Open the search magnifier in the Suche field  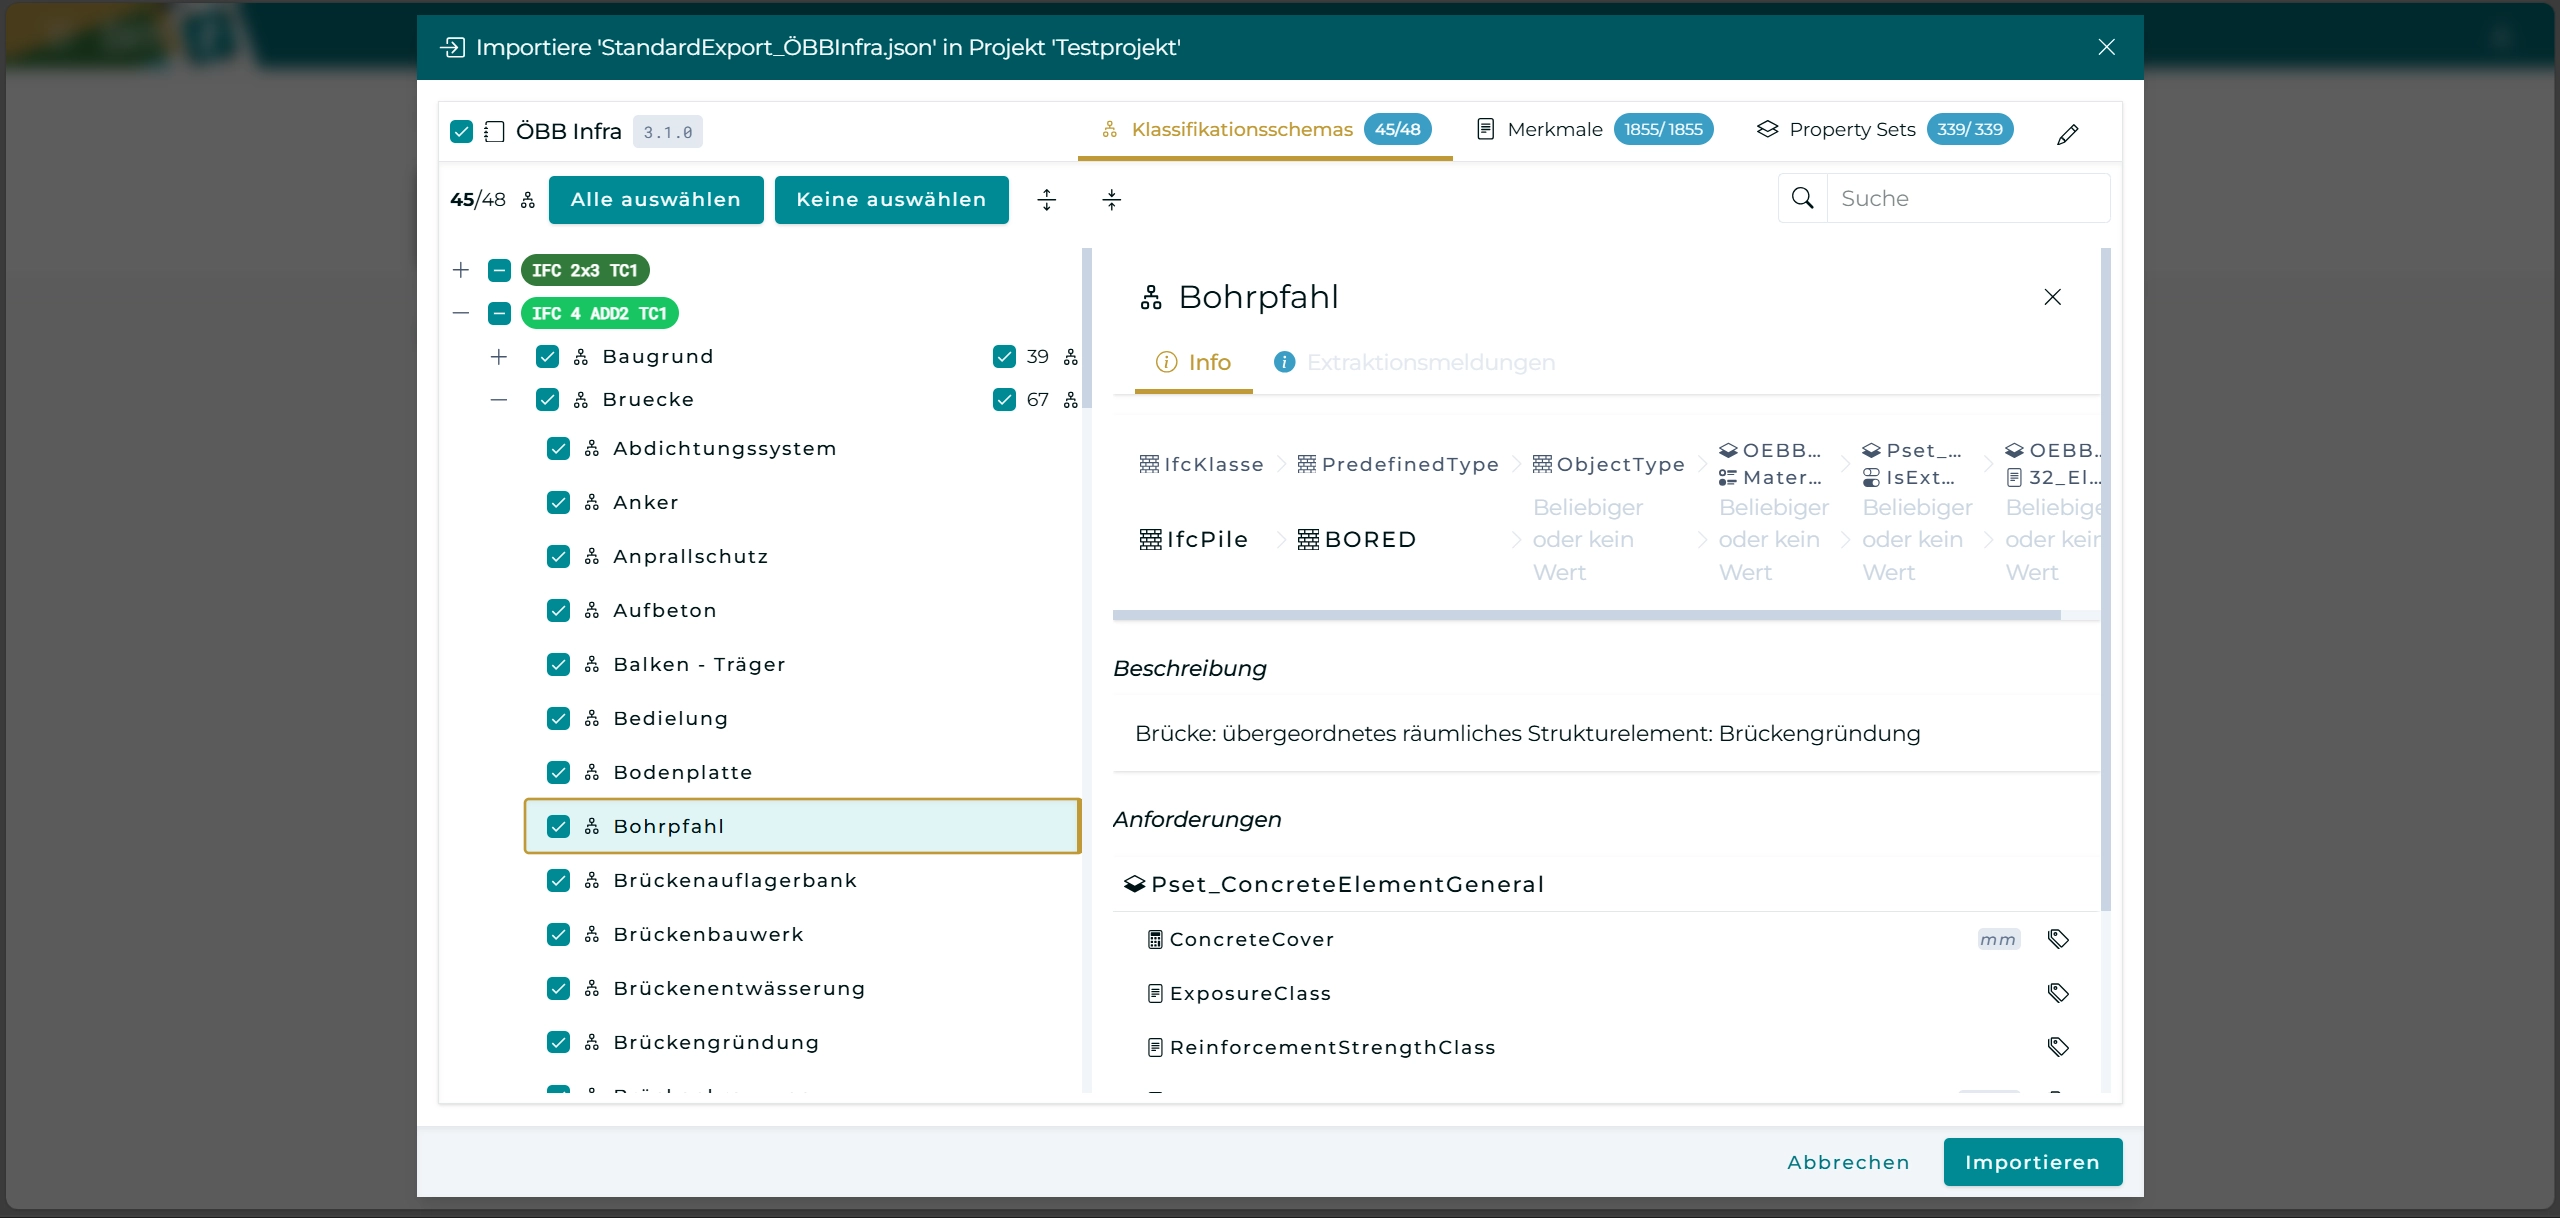tap(1802, 198)
